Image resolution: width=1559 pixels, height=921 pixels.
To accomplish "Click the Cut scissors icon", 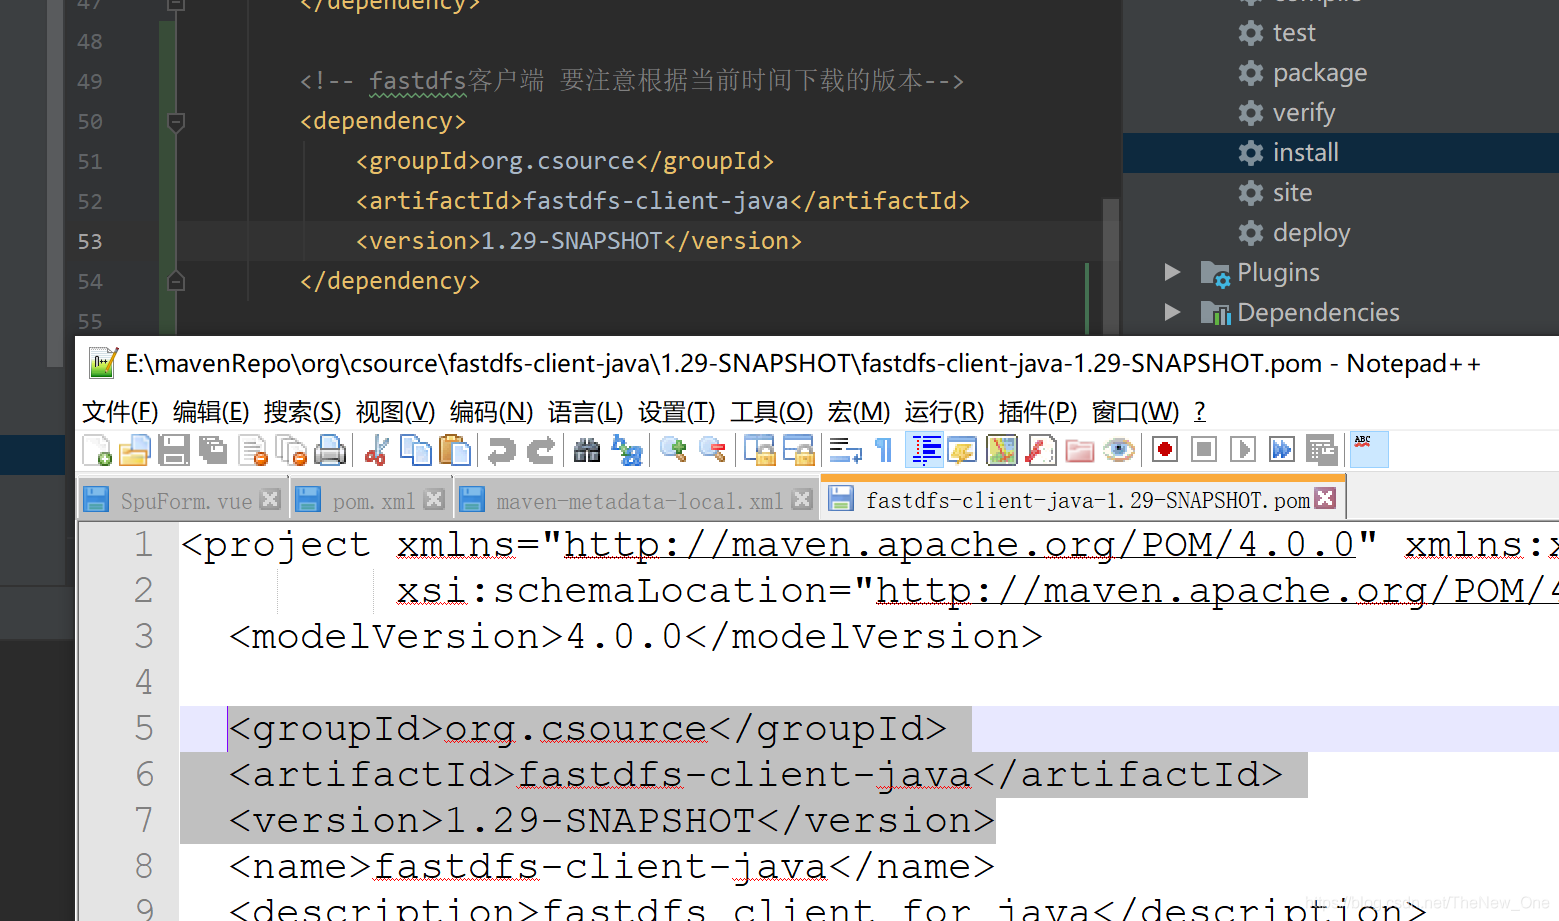I will click(376, 451).
